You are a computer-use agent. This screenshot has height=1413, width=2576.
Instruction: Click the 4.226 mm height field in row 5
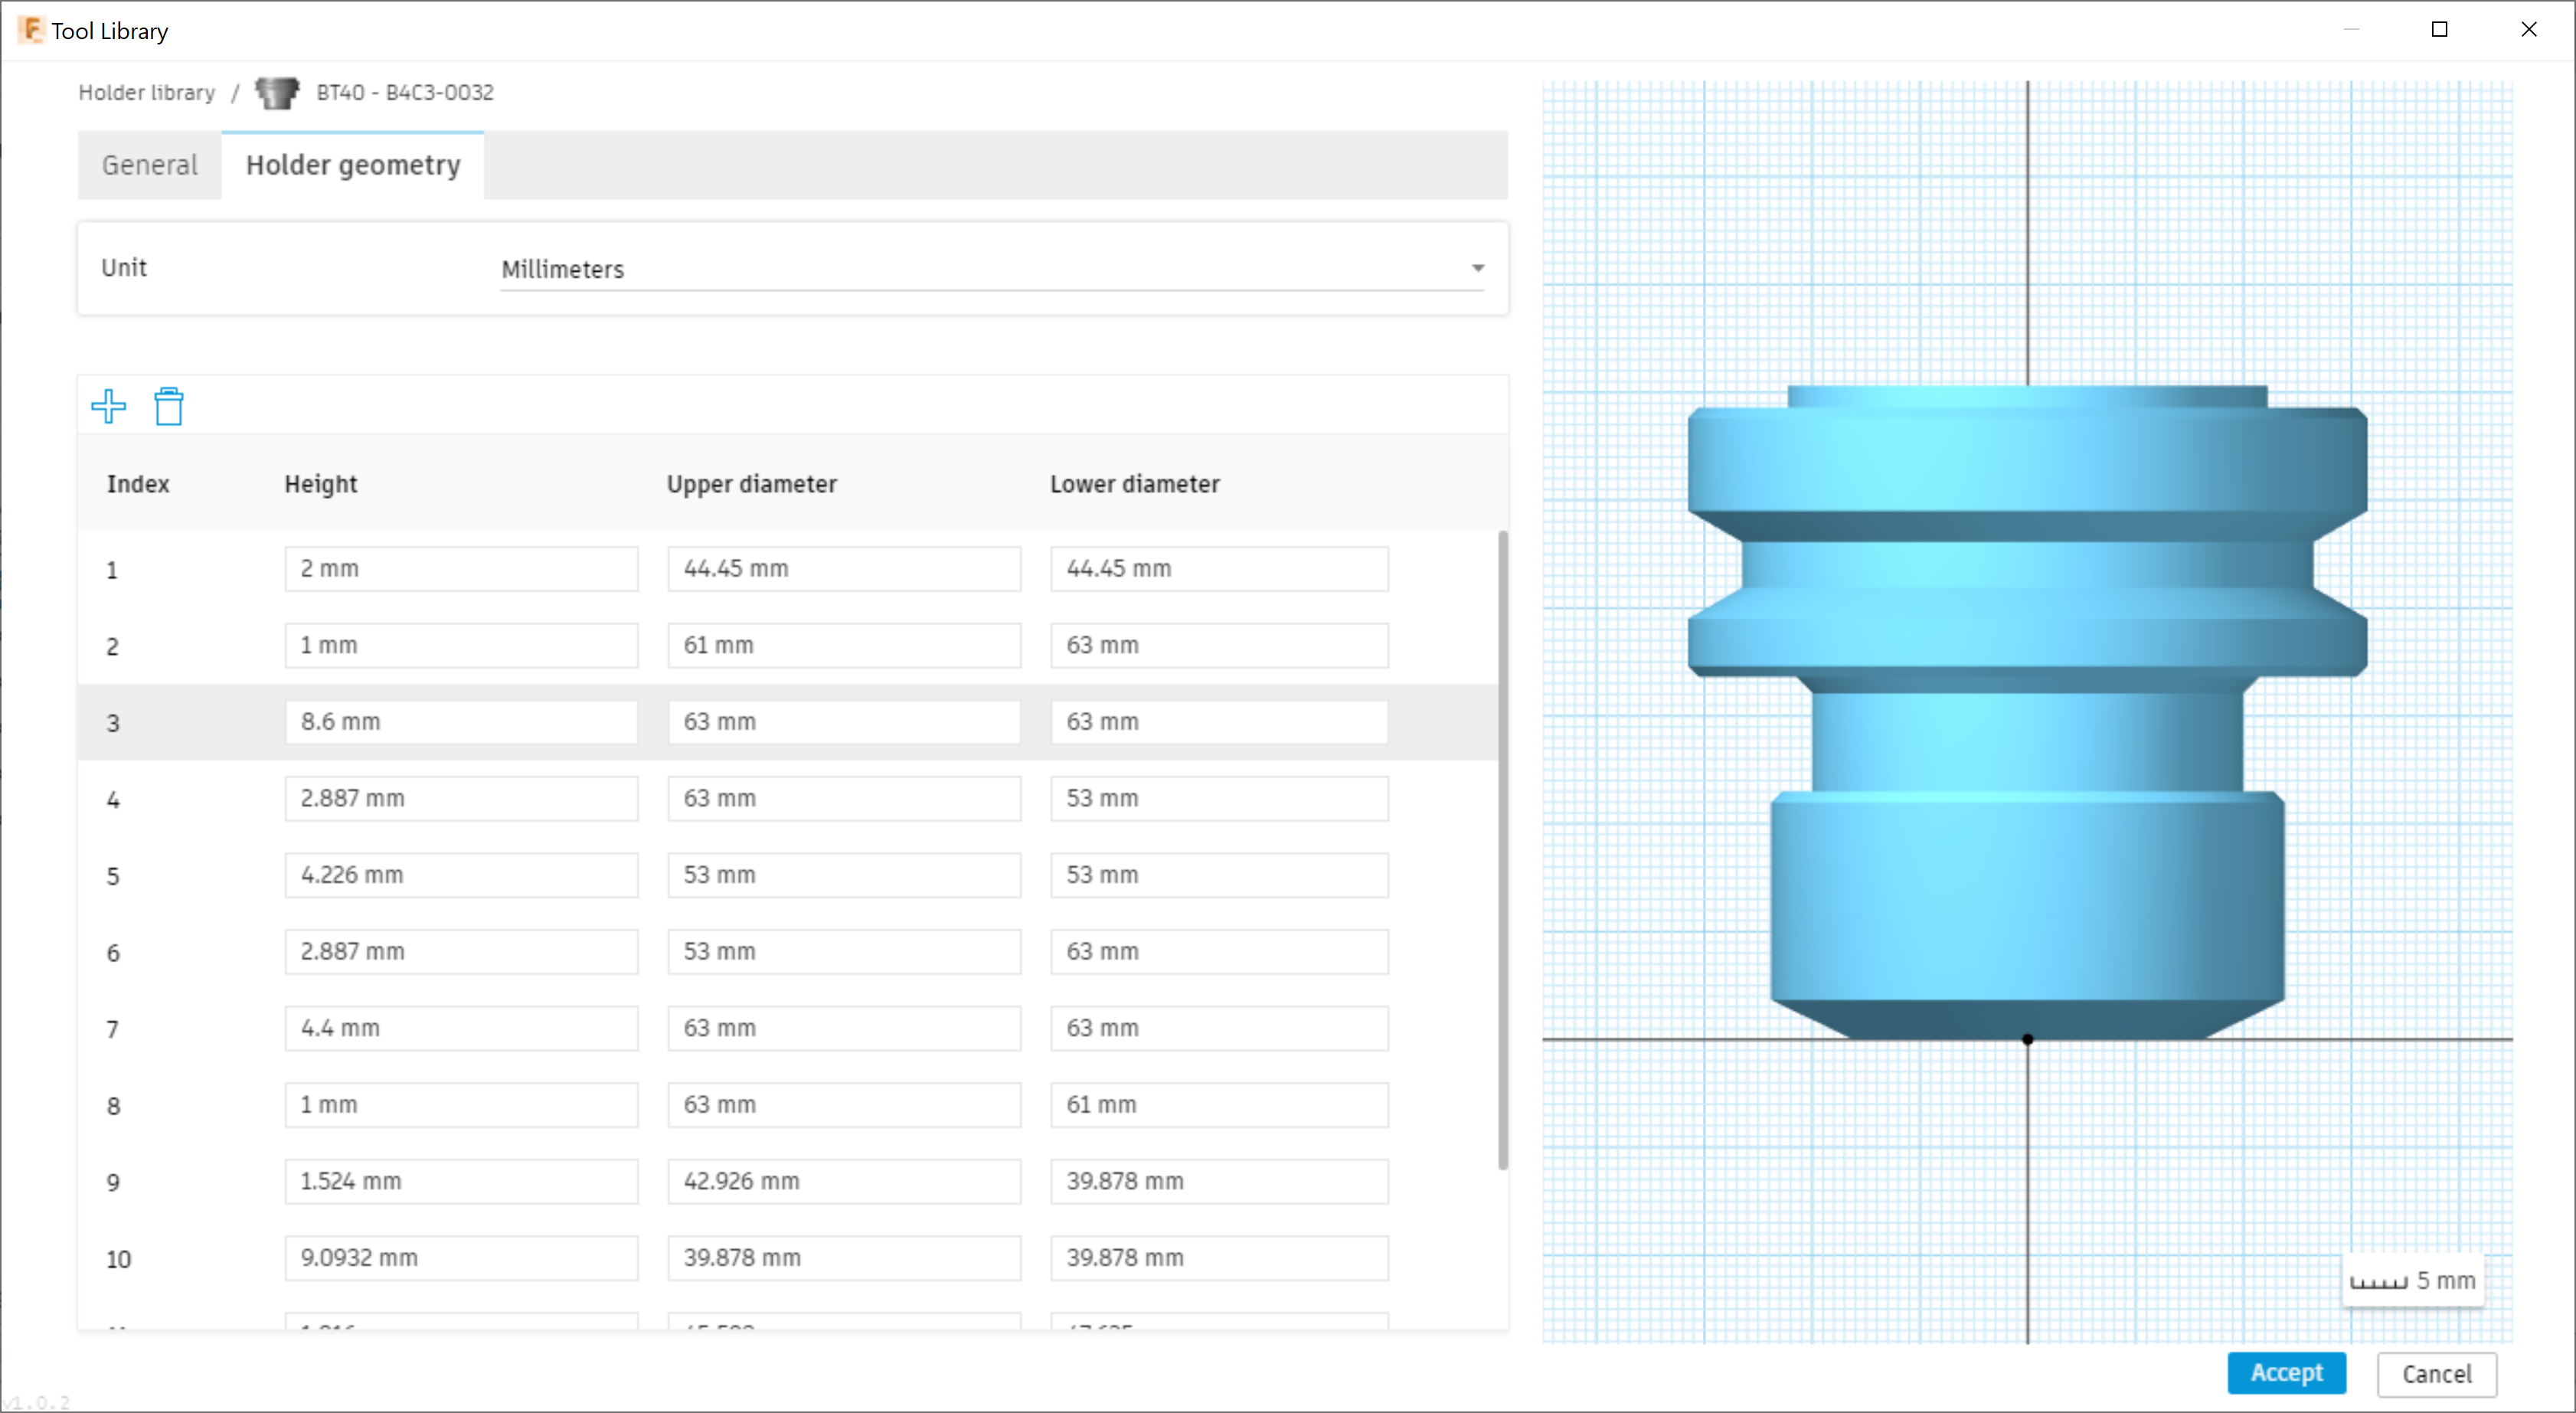point(461,874)
